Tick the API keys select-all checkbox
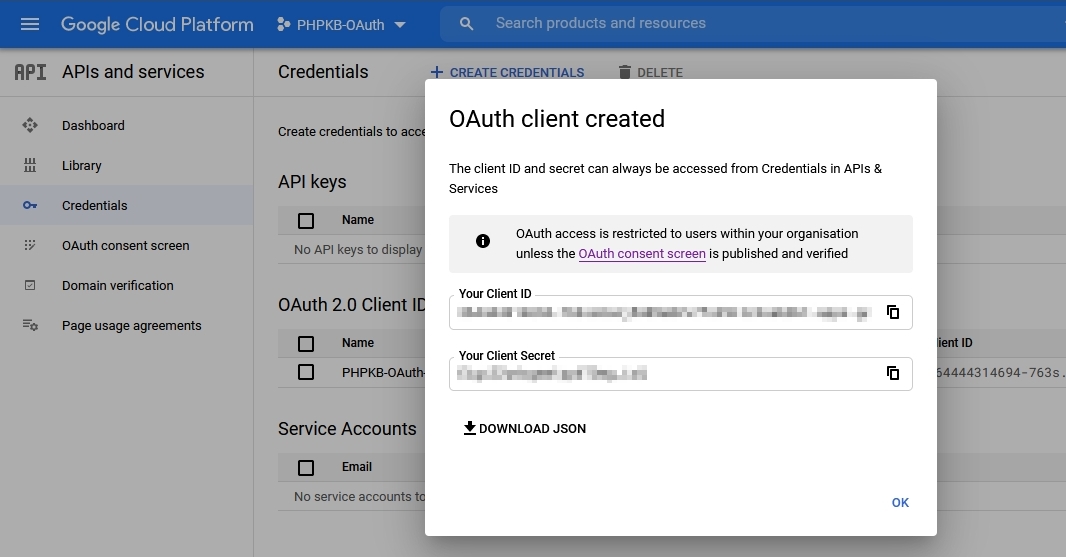 [x=306, y=220]
